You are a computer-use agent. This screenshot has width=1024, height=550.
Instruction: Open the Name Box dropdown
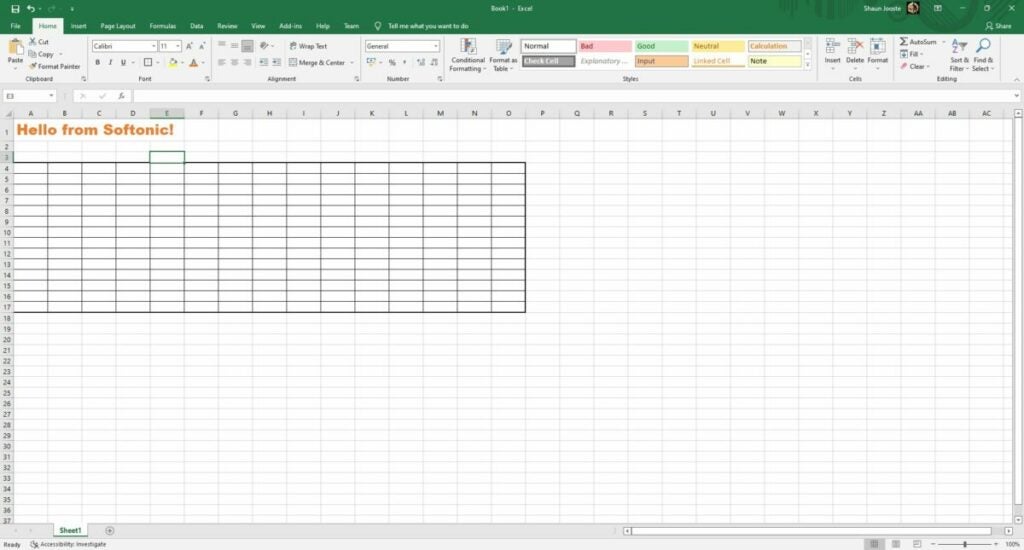coord(51,96)
